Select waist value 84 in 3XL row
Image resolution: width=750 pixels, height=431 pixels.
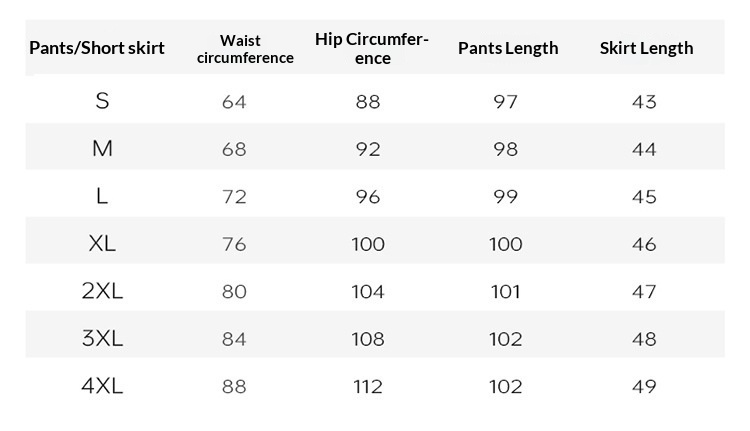[x=234, y=339]
